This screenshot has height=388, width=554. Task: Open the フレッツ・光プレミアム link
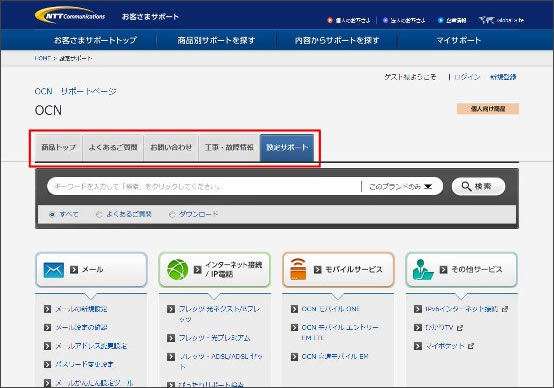214,338
